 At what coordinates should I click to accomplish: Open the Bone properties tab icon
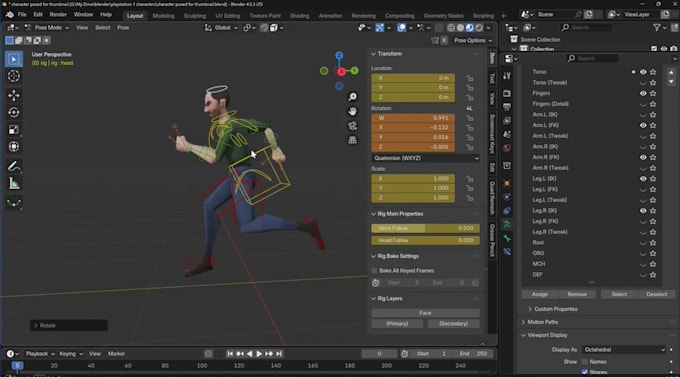(507, 238)
